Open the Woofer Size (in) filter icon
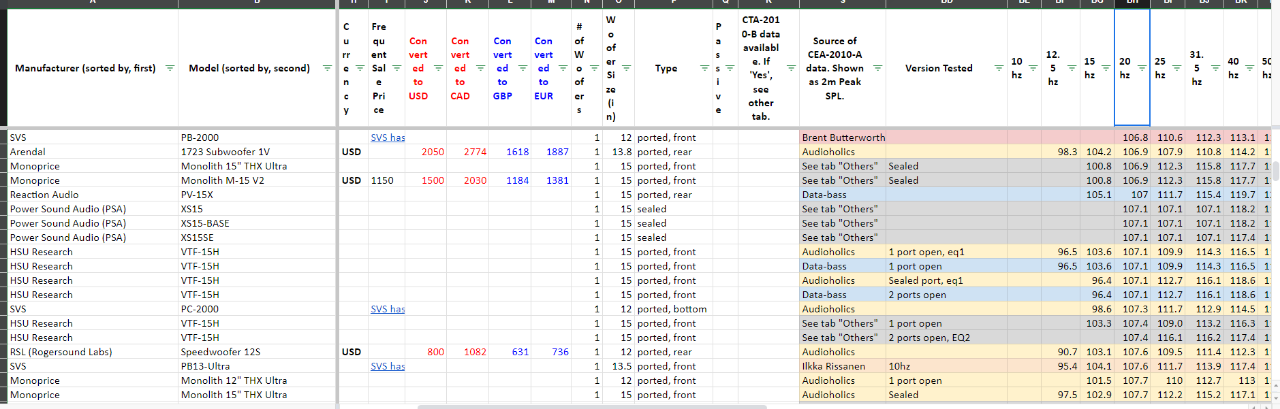The height and width of the screenshot is (409, 1280). [625, 68]
